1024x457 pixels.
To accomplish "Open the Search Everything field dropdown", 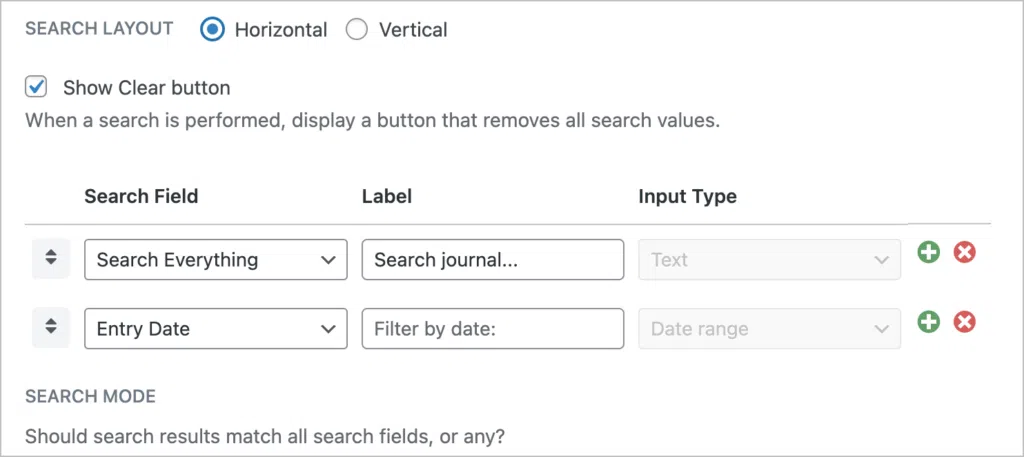I will pos(216,260).
